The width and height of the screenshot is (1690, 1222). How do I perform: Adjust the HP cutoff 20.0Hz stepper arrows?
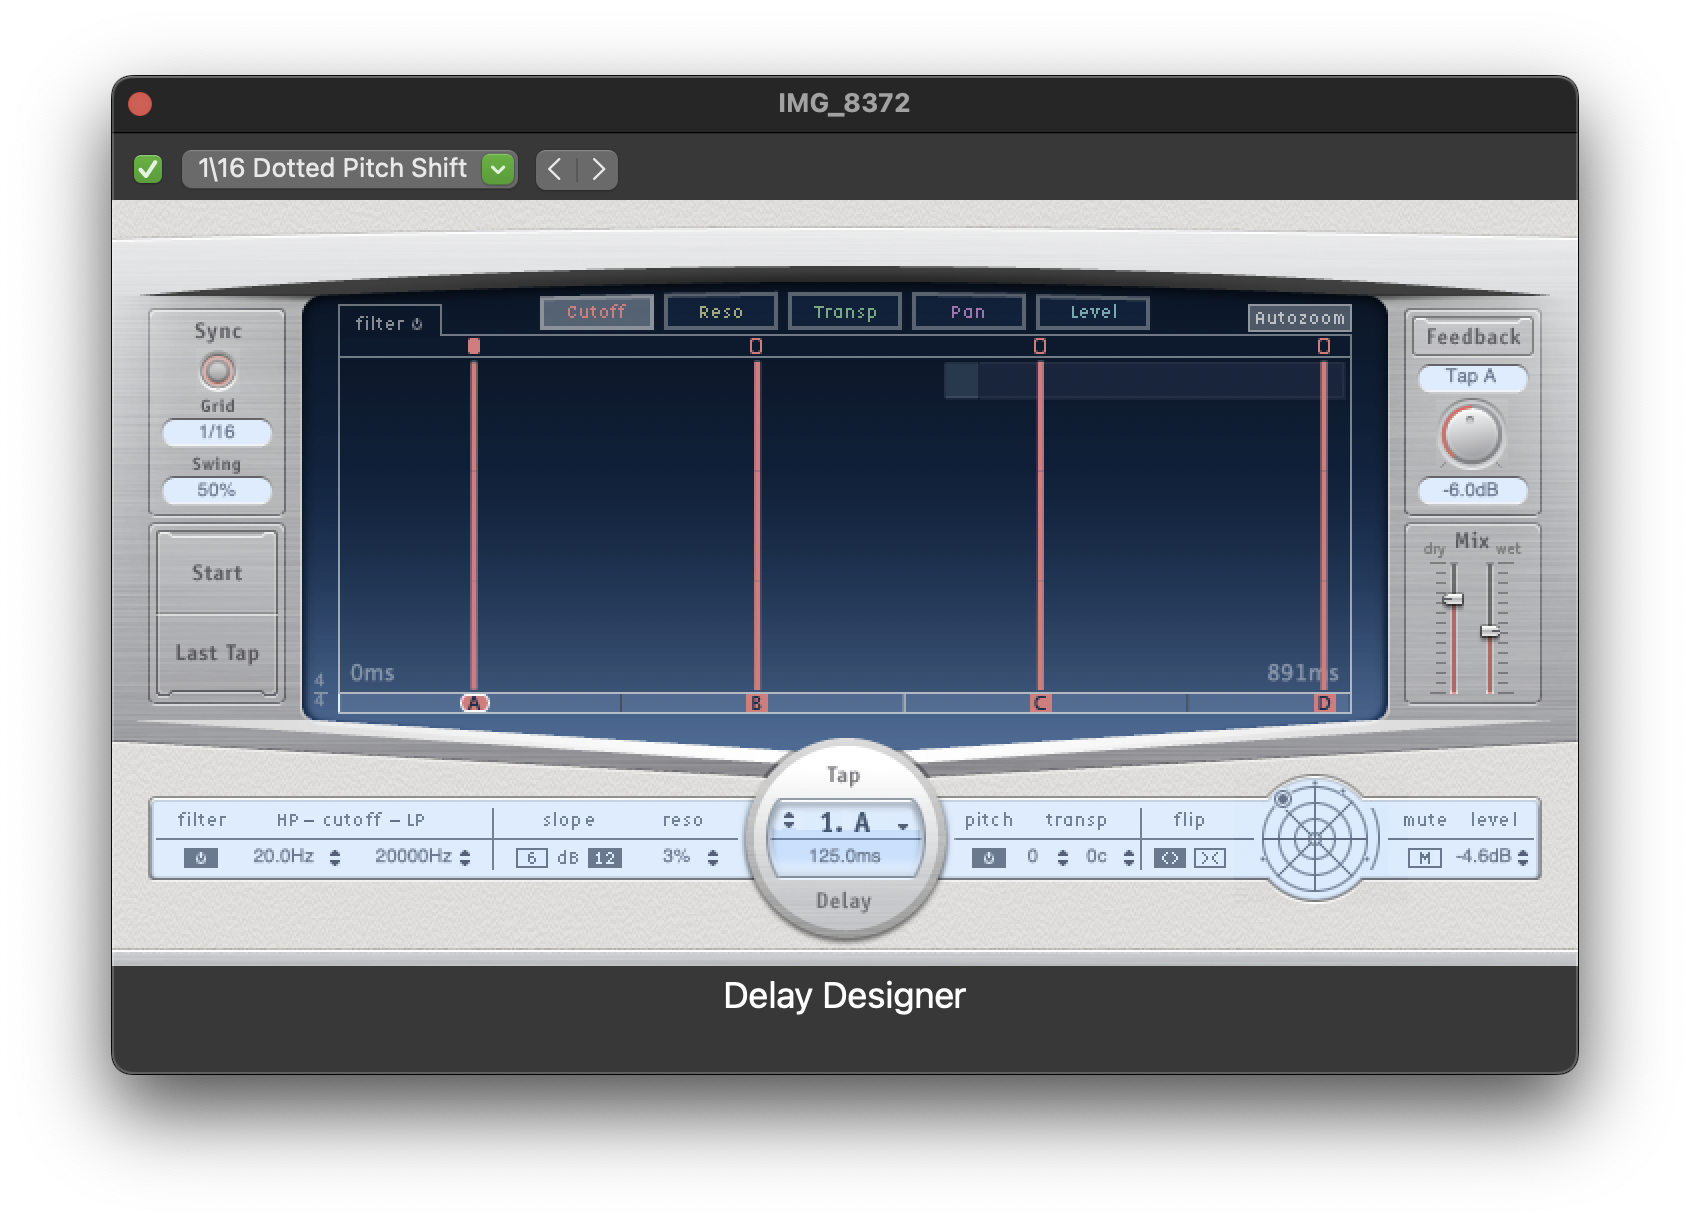click(x=335, y=858)
